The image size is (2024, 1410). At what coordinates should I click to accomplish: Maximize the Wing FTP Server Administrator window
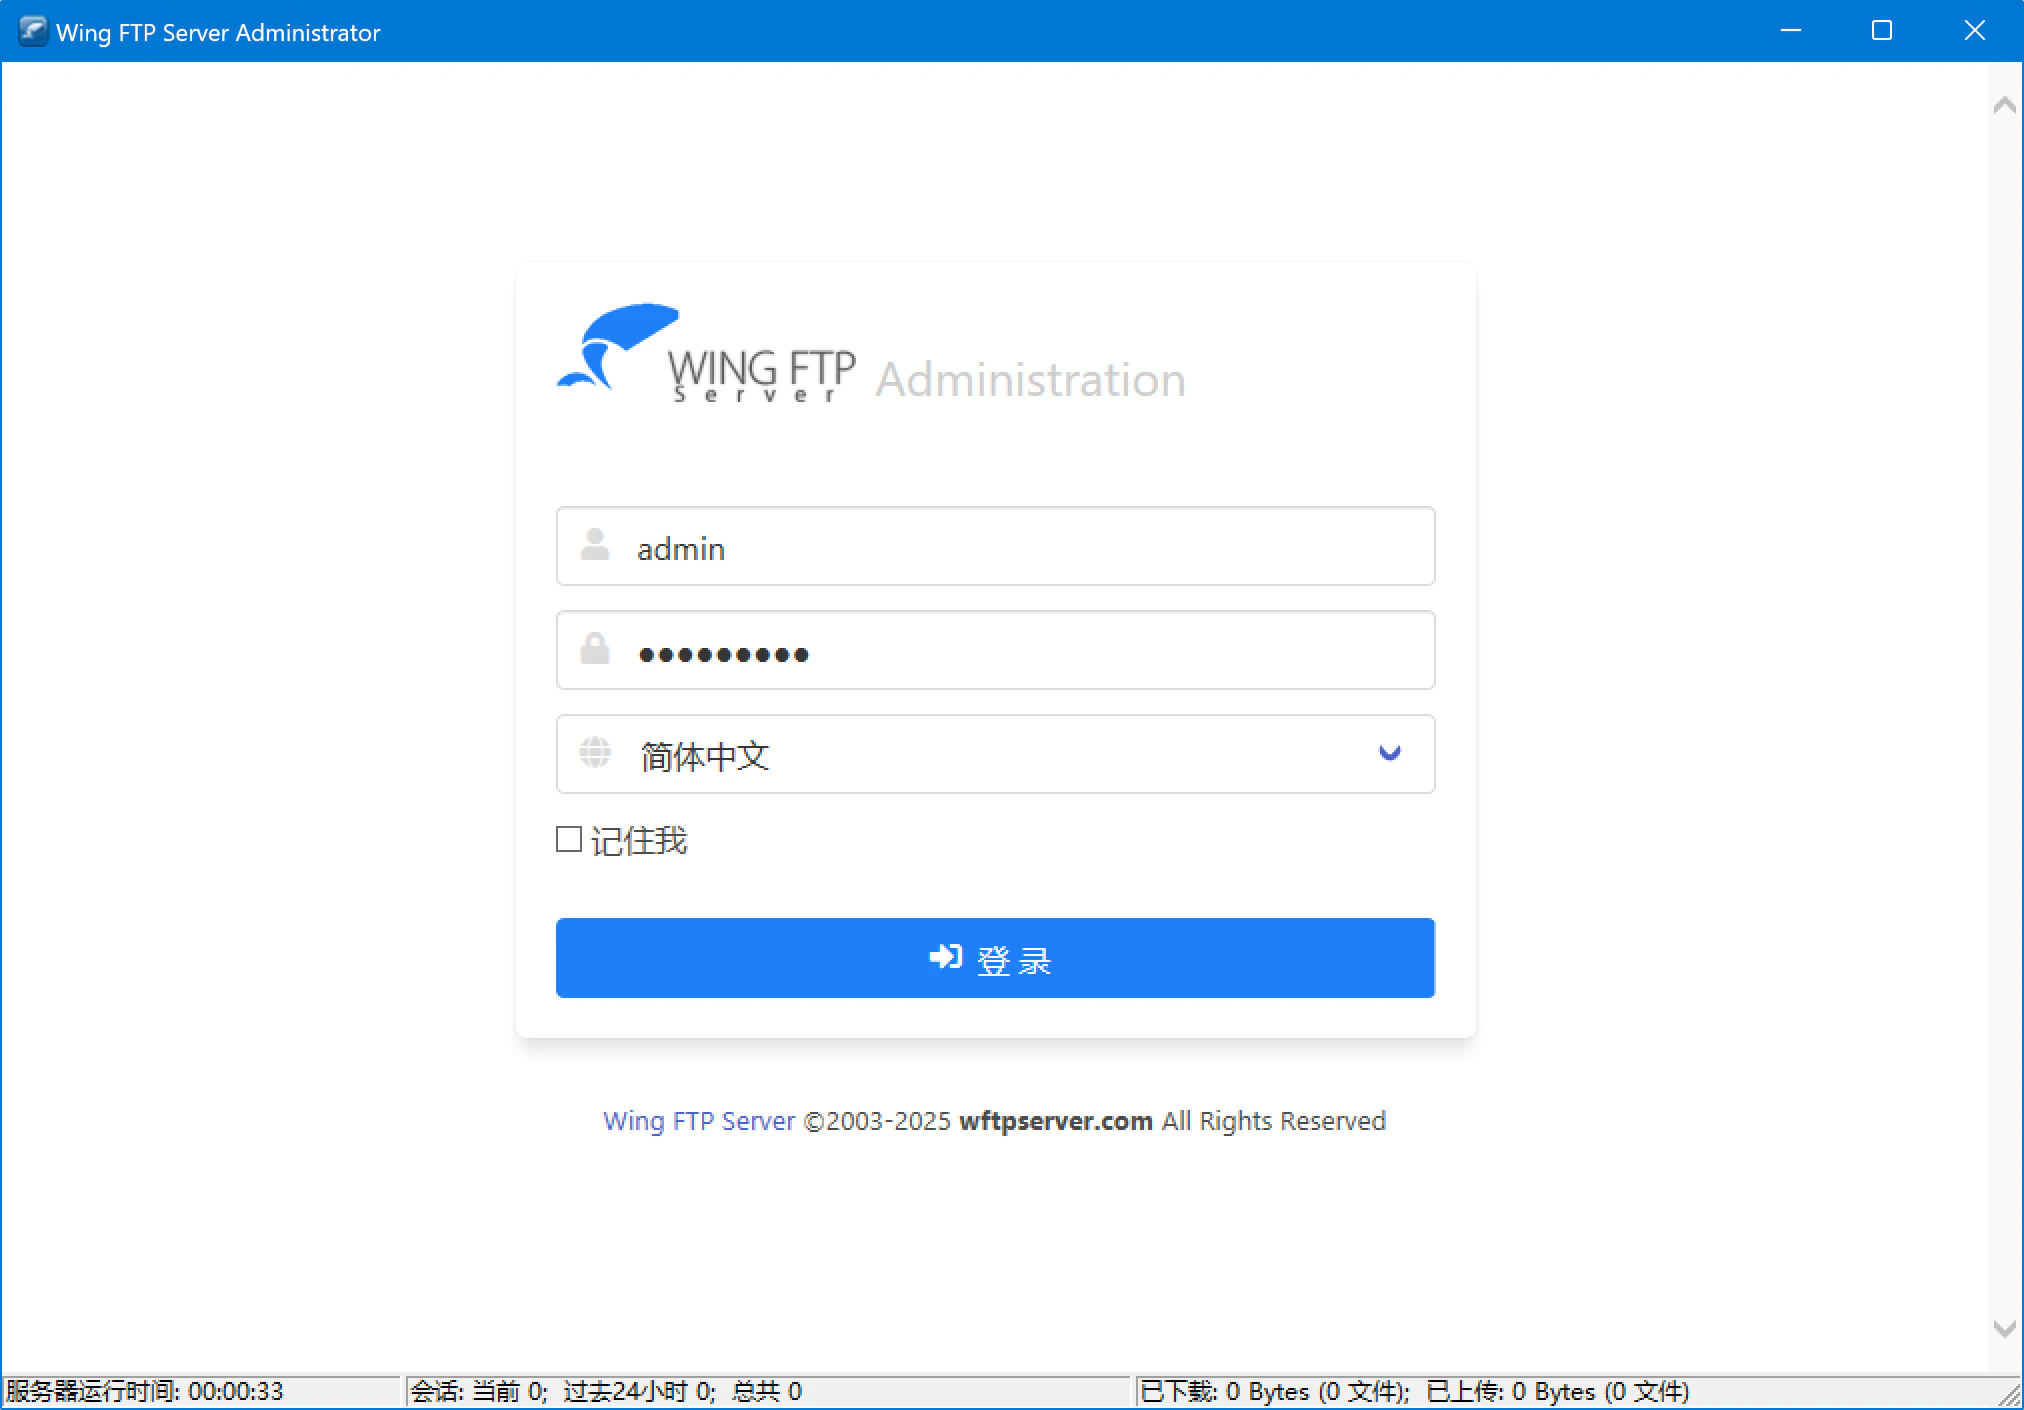pyautogui.click(x=1882, y=31)
